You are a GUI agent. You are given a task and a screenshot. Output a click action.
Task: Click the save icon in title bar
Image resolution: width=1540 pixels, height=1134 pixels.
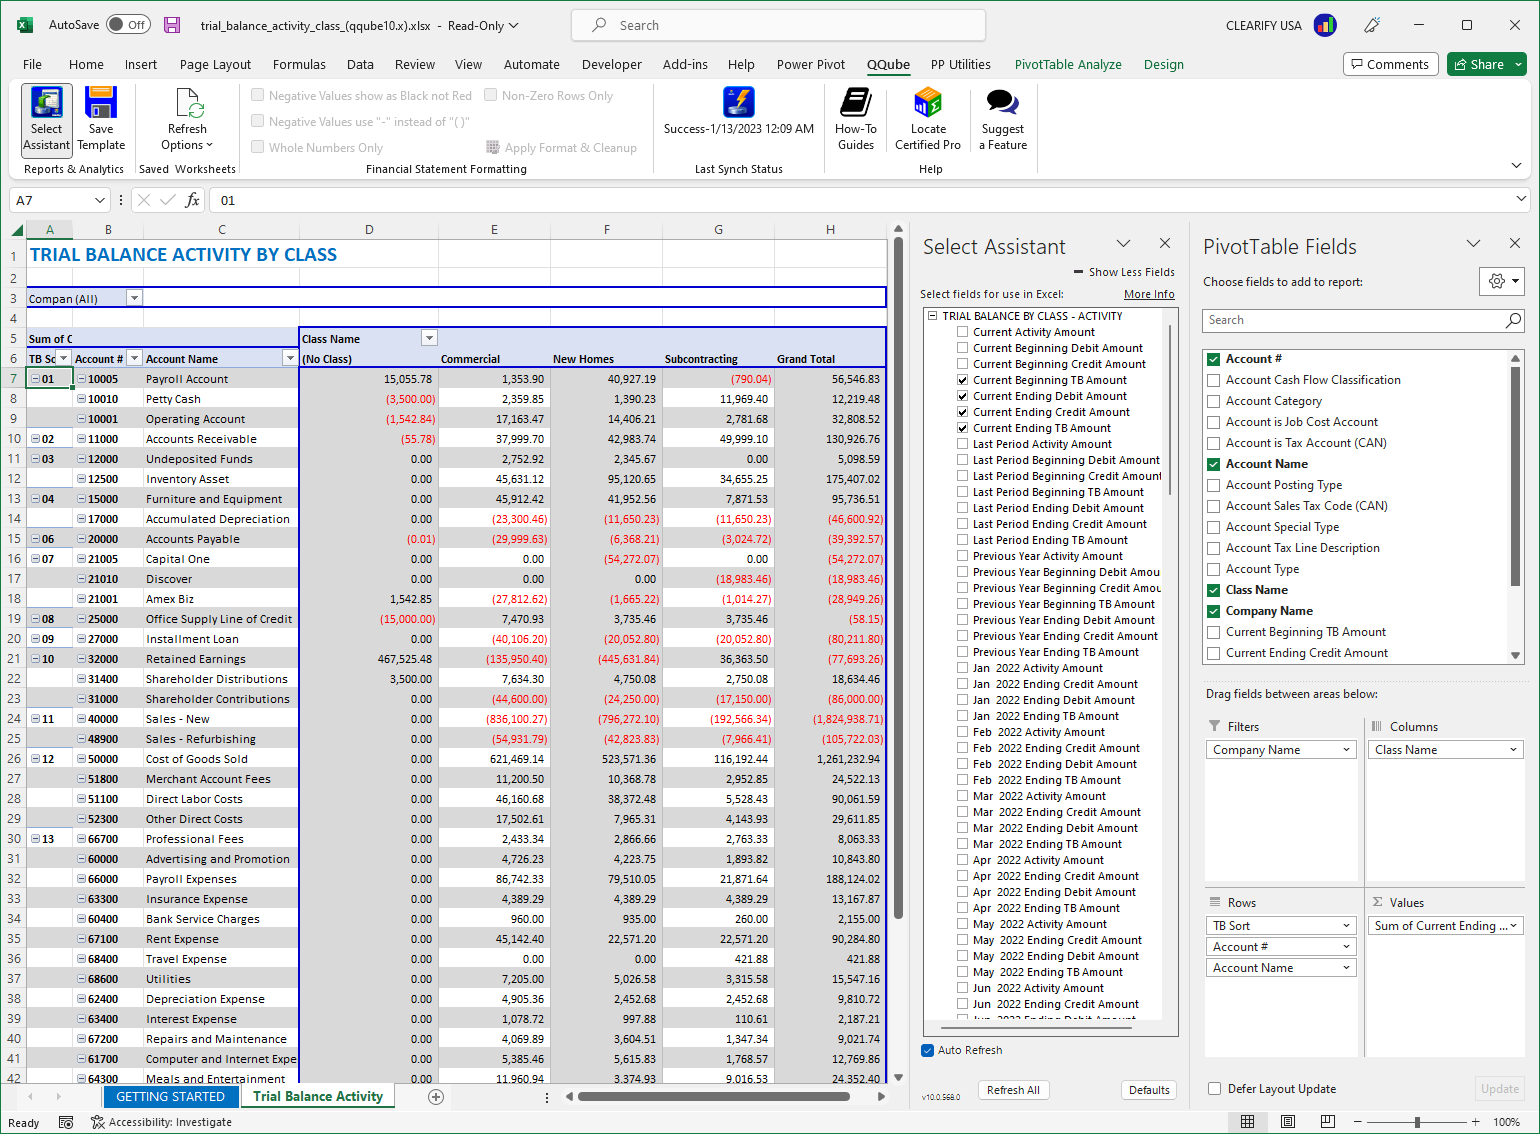[172, 25]
